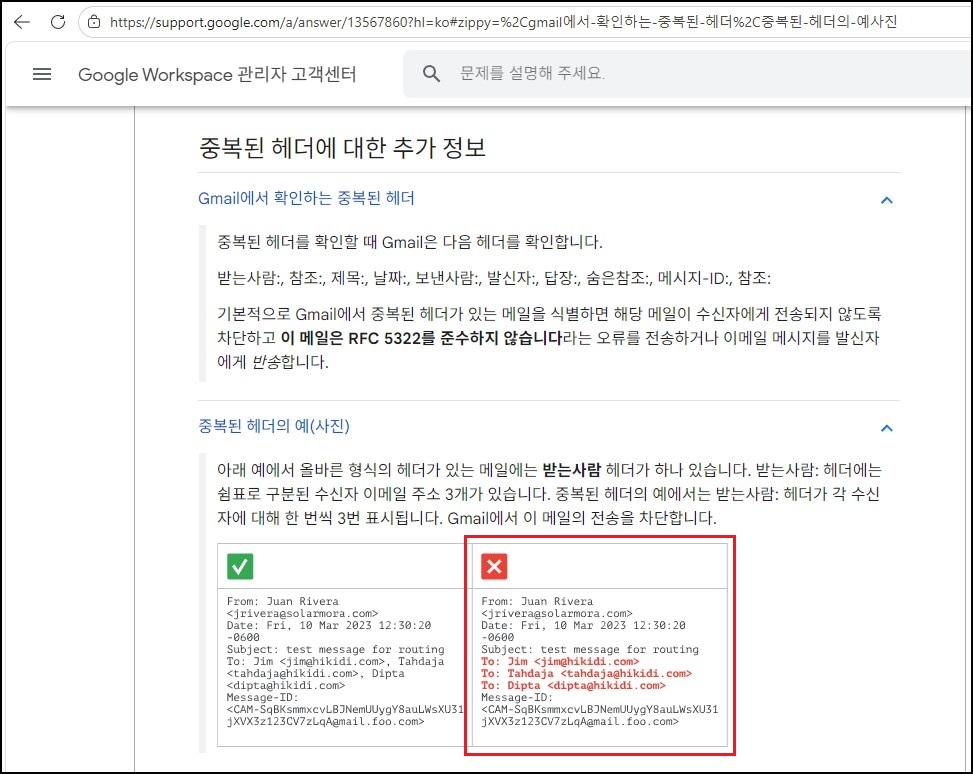973x774 pixels.
Task: Click the red X icon in example
Action: pos(494,566)
